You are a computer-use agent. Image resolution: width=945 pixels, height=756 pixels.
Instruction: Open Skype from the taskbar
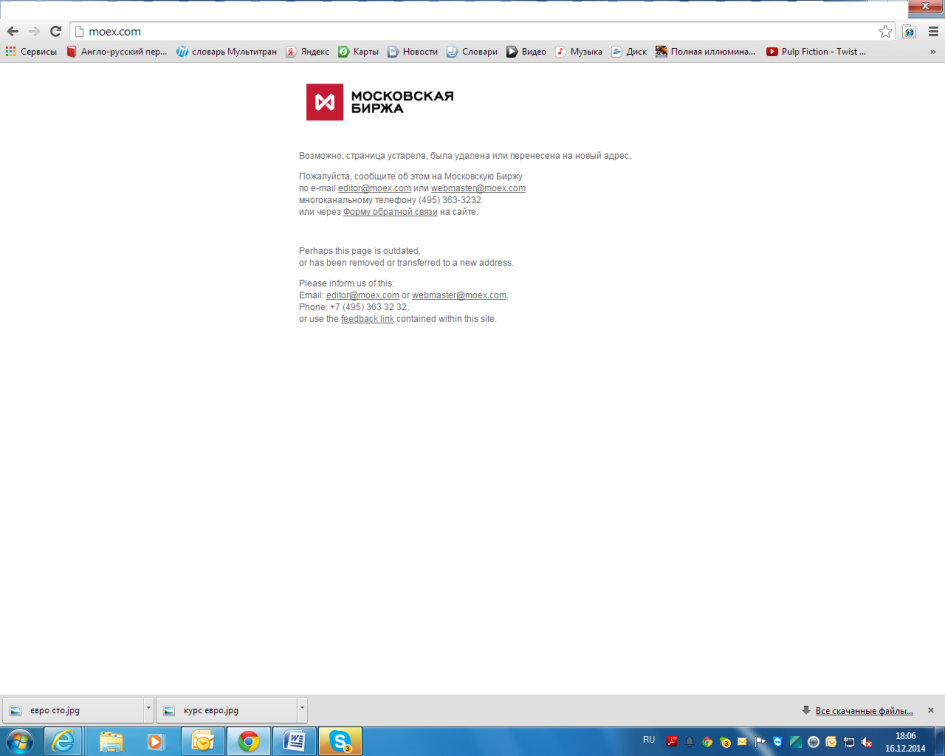(341, 742)
